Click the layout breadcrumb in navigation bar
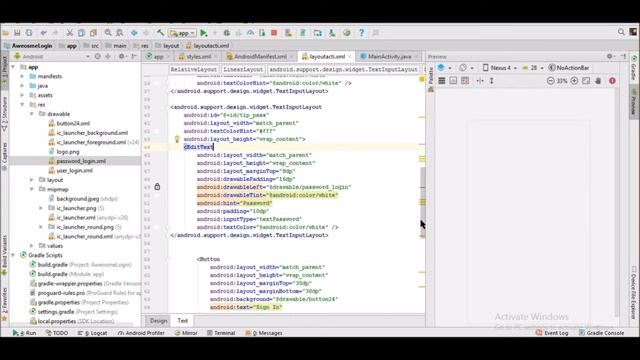The height and width of the screenshot is (360, 640). tap(167, 46)
